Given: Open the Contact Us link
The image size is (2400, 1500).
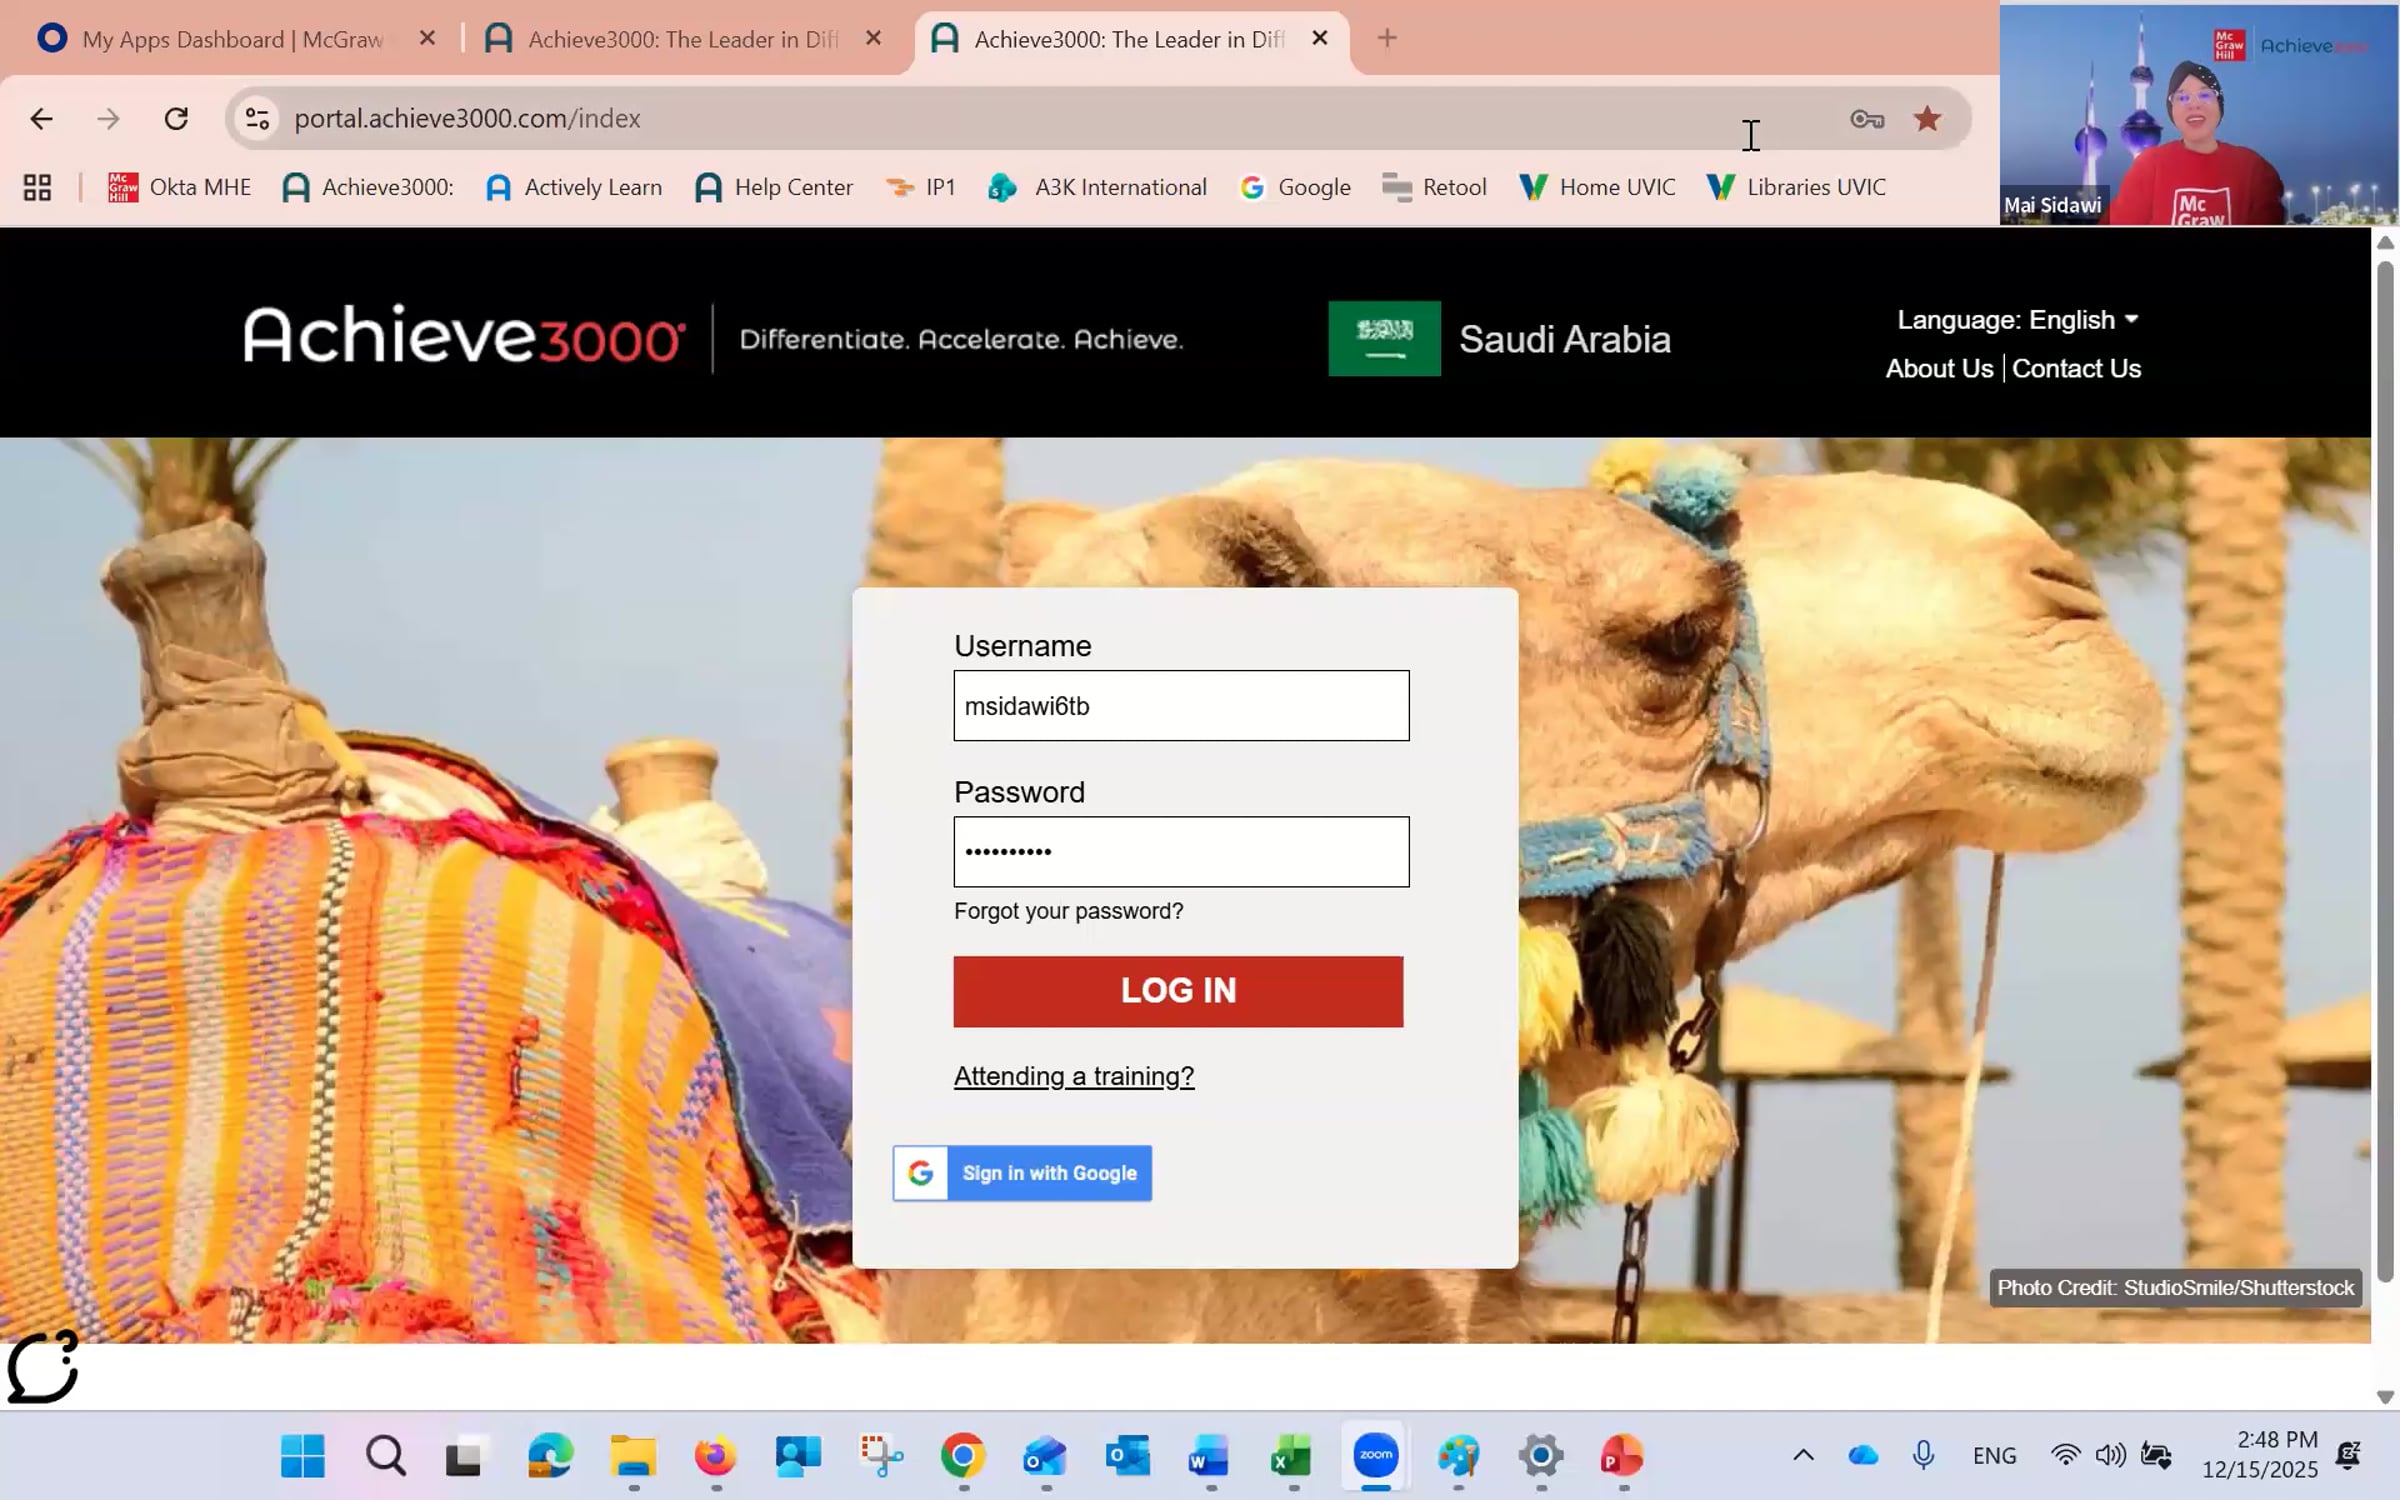Looking at the screenshot, I should (x=2076, y=369).
